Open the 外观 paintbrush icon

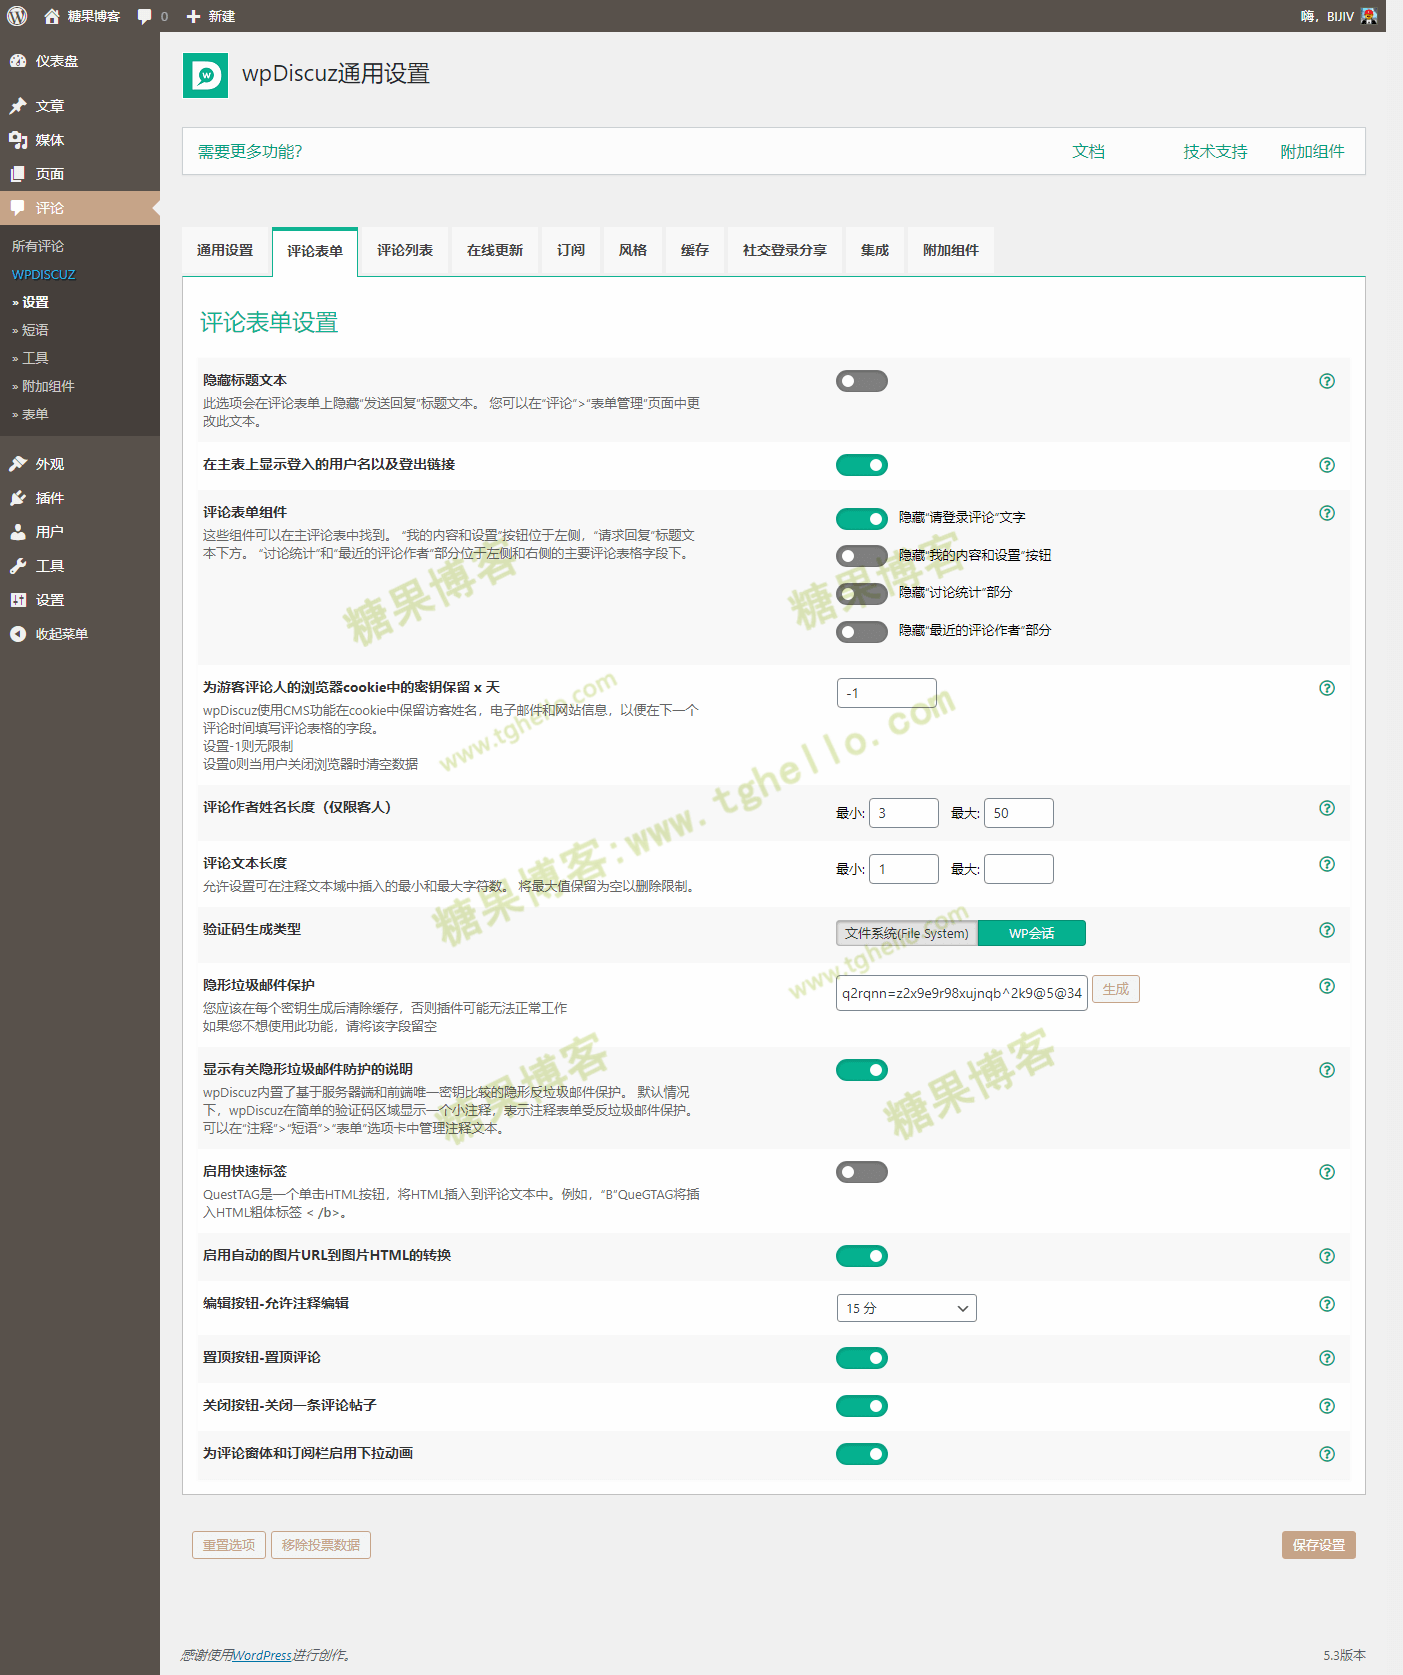(18, 464)
